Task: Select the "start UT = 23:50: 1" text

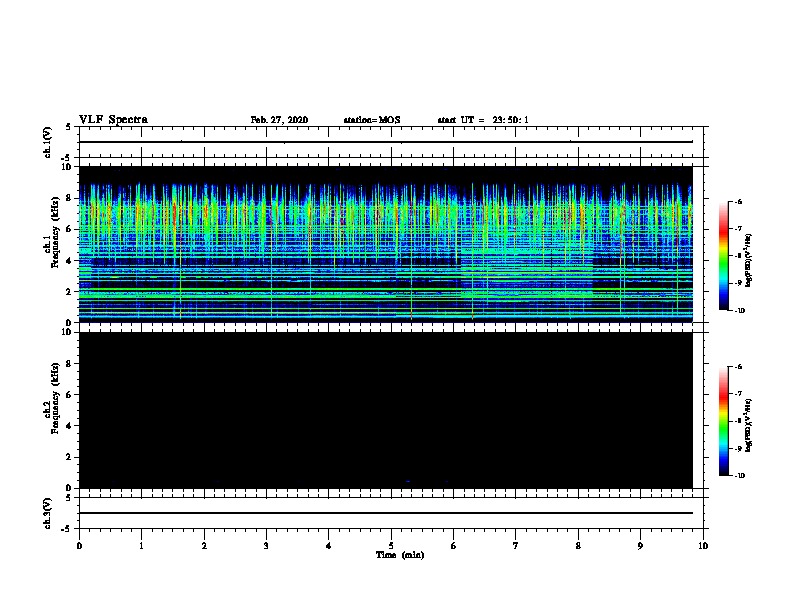Action: (483, 120)
